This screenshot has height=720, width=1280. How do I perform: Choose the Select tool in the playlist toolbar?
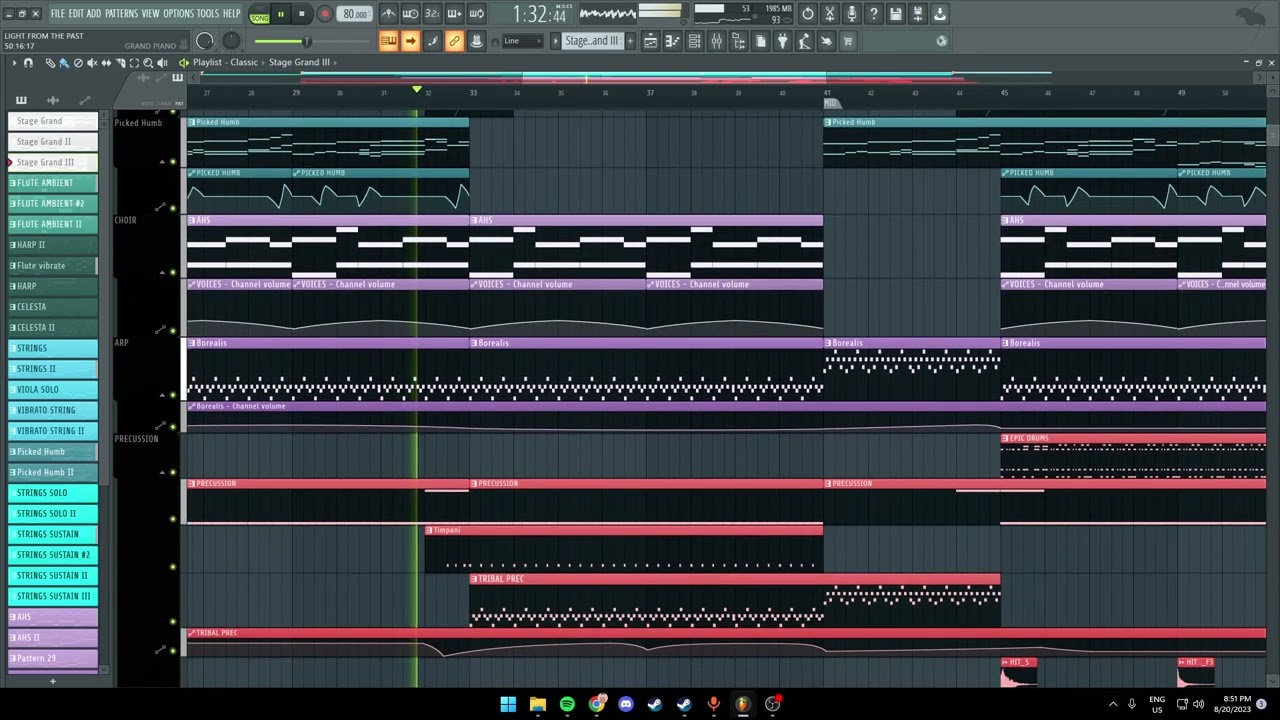tap(134, 63)
